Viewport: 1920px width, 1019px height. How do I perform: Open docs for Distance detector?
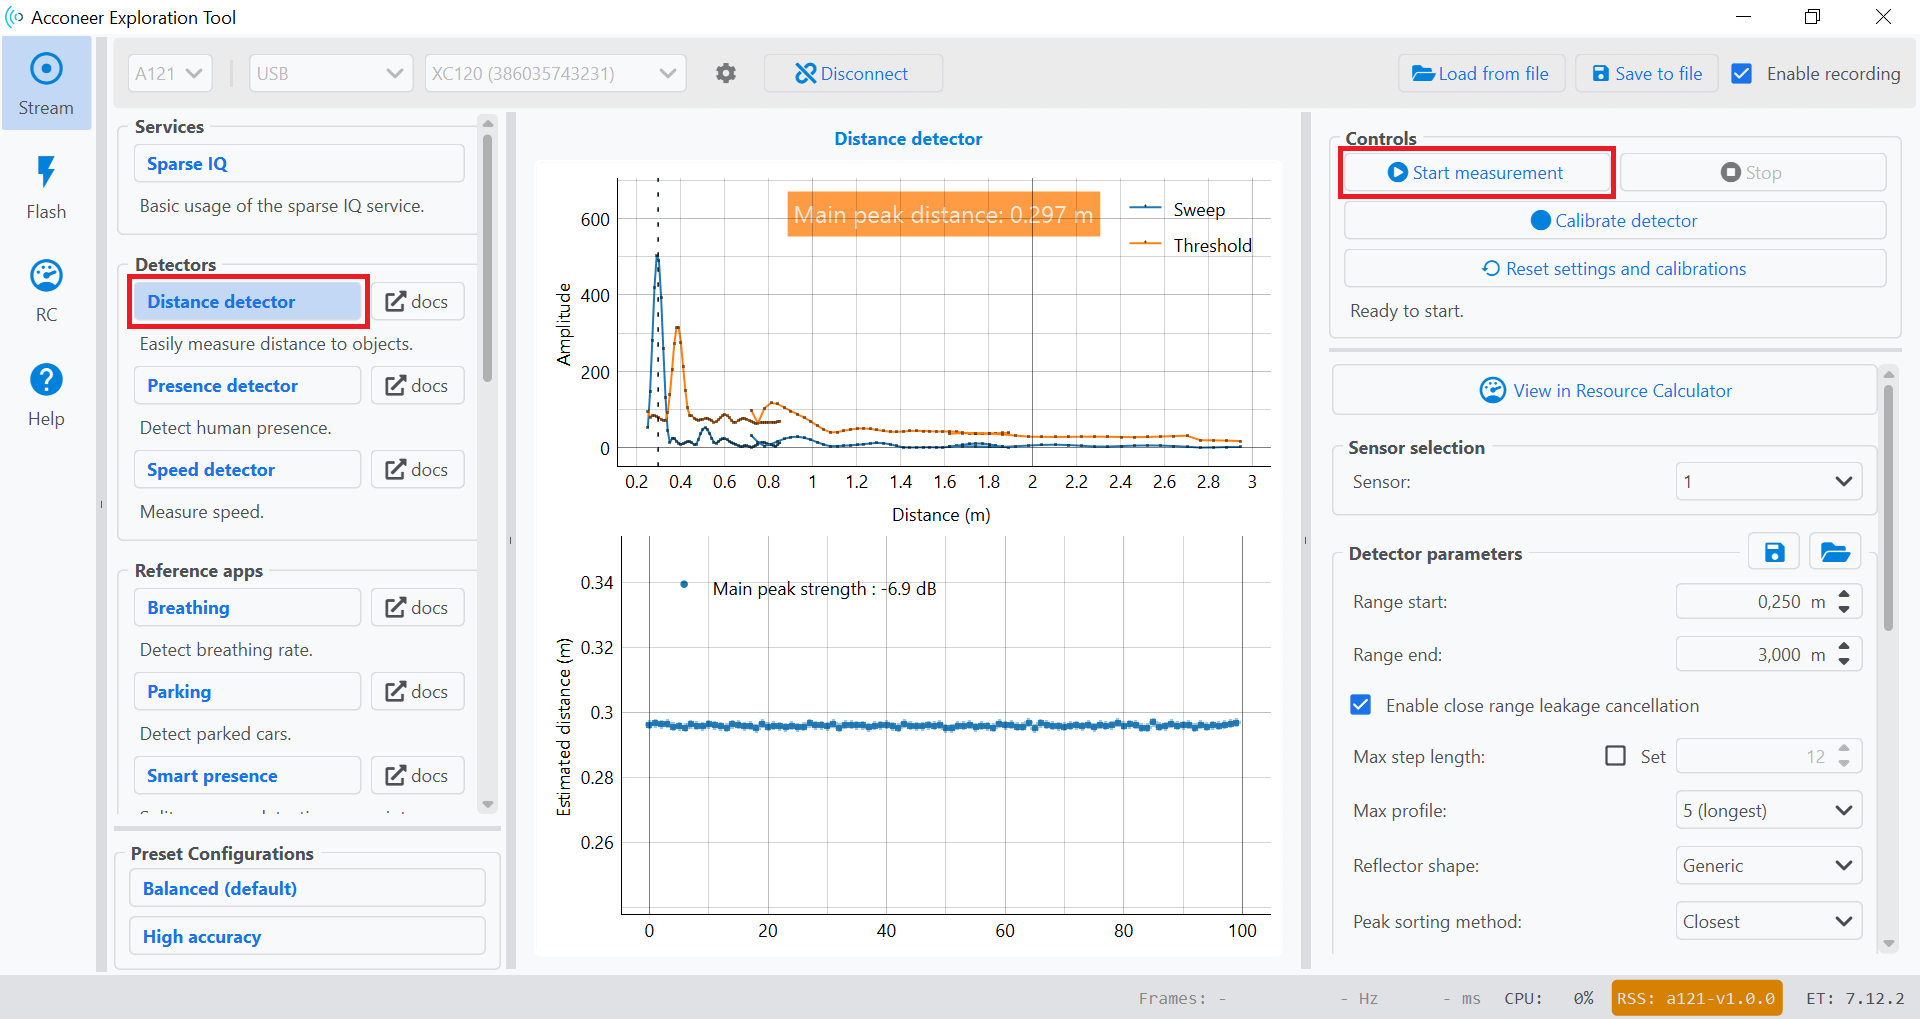[x=417, y=302]
